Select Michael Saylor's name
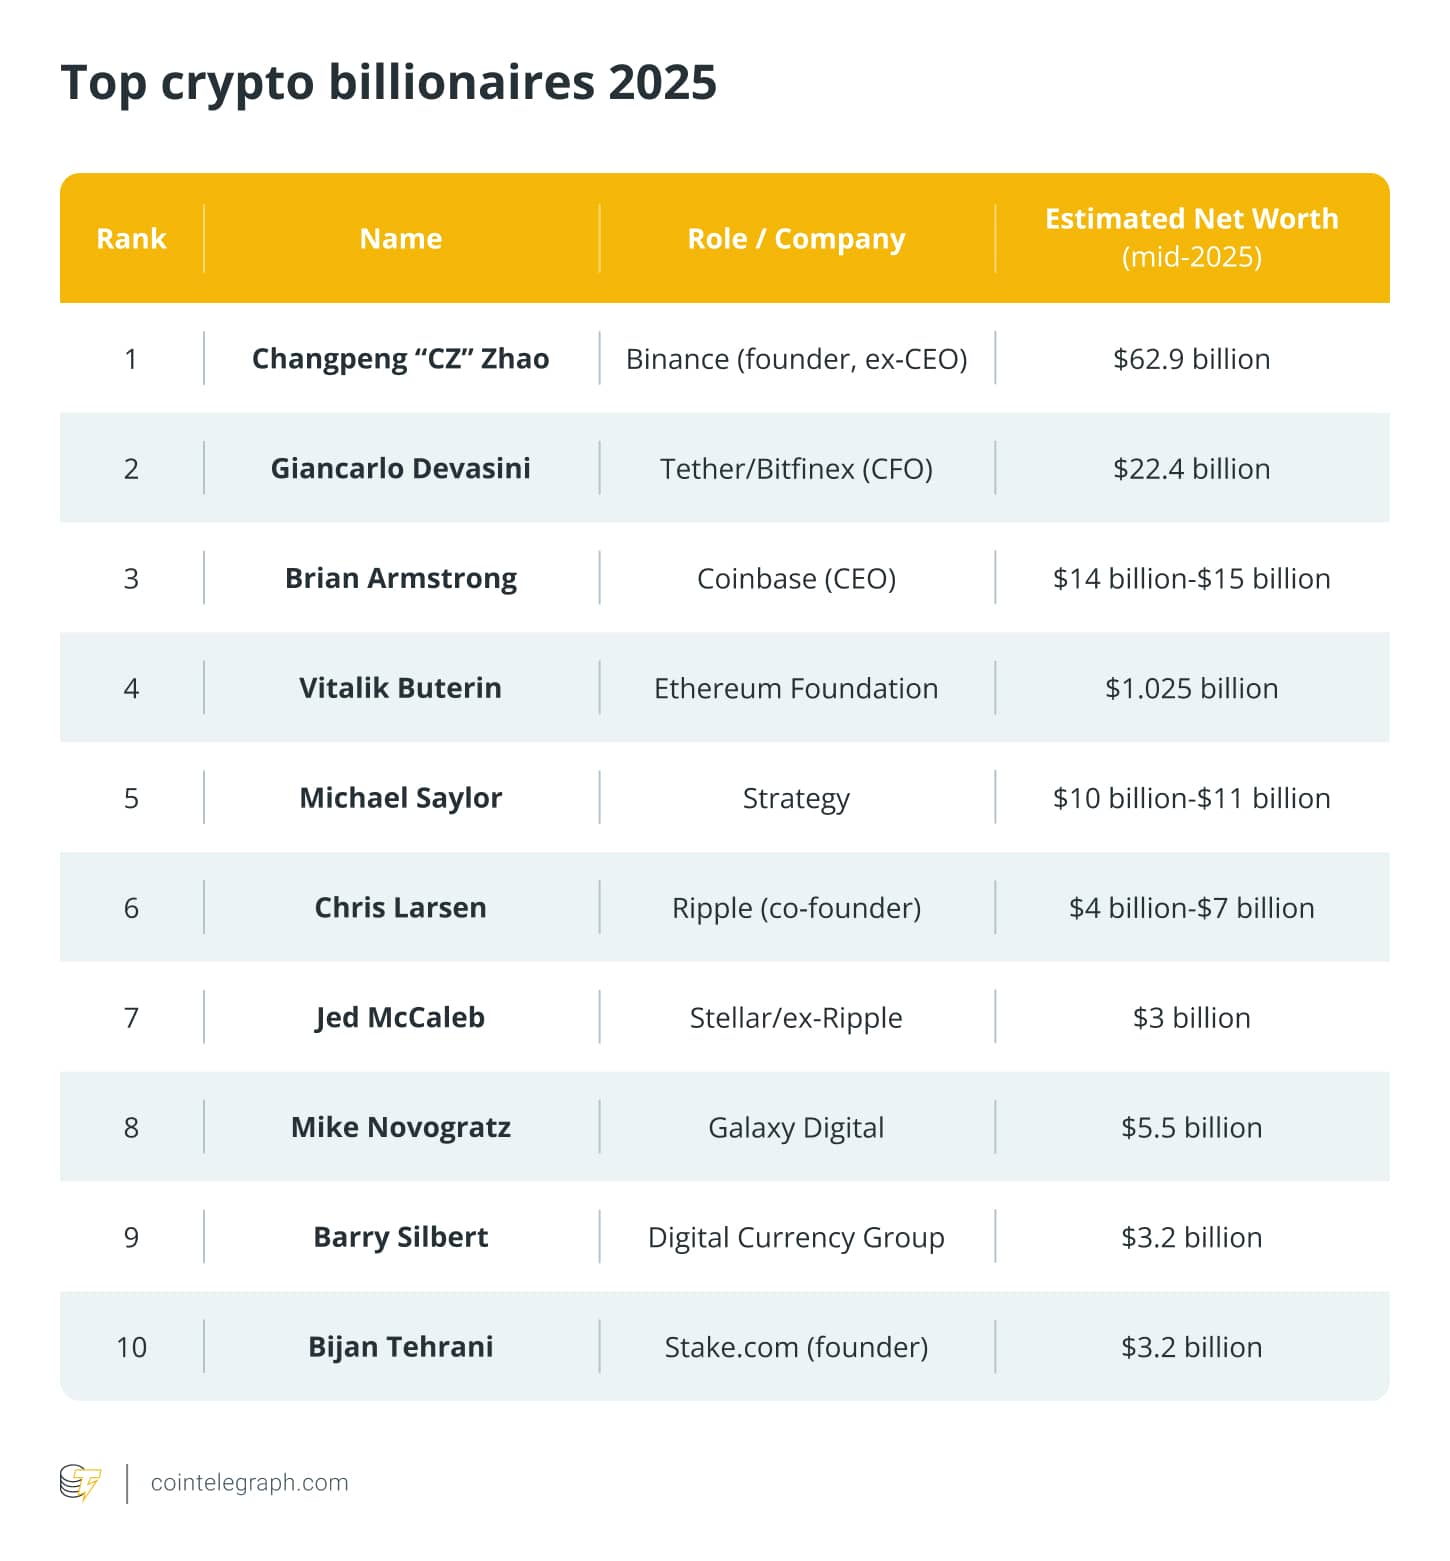The width and height of the screenshot is (1450, 1561). tap(400, 798)
